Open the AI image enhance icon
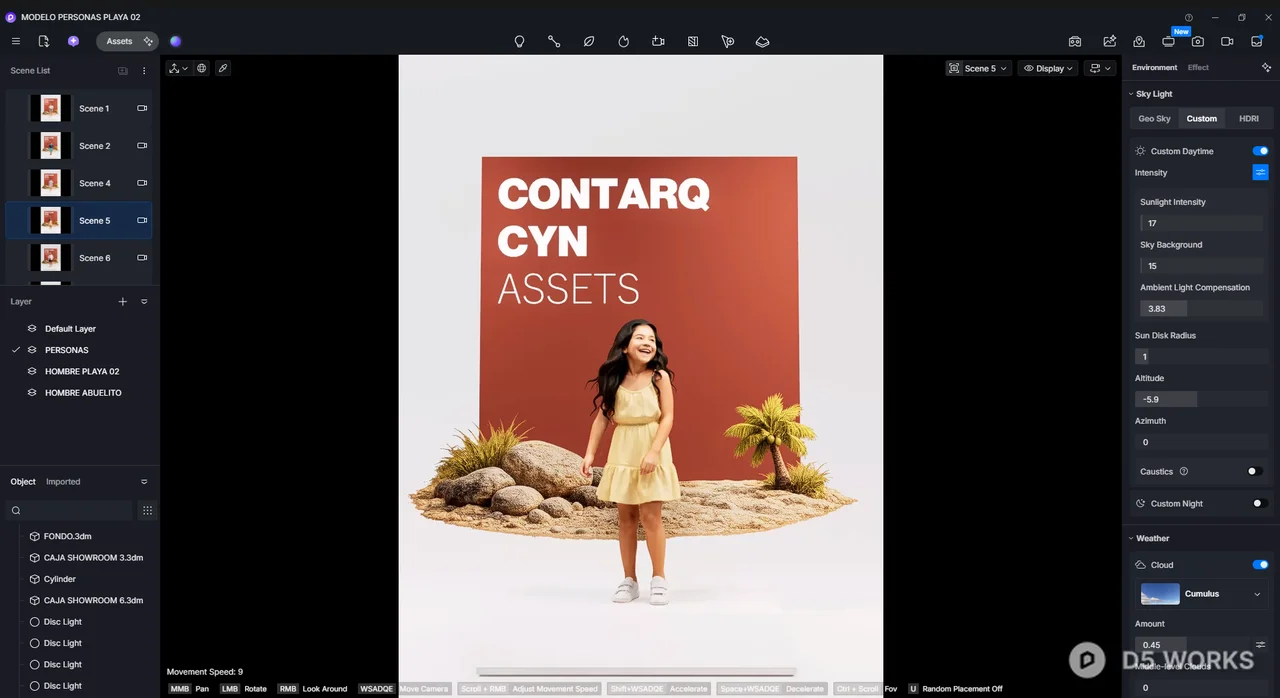The height and width of the screenshot is (698, 1280). click(x=1110, y=41)
